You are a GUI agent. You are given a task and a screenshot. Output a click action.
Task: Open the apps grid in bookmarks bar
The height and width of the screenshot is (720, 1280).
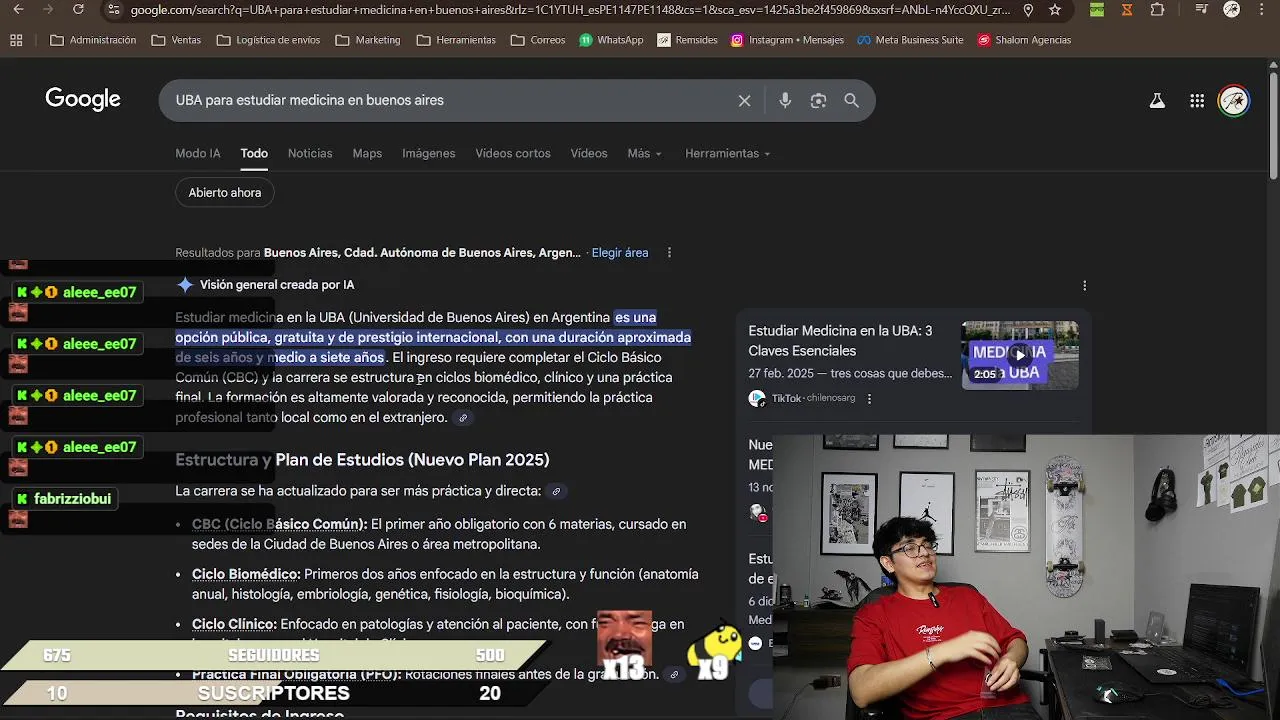[x=16, y=40]
